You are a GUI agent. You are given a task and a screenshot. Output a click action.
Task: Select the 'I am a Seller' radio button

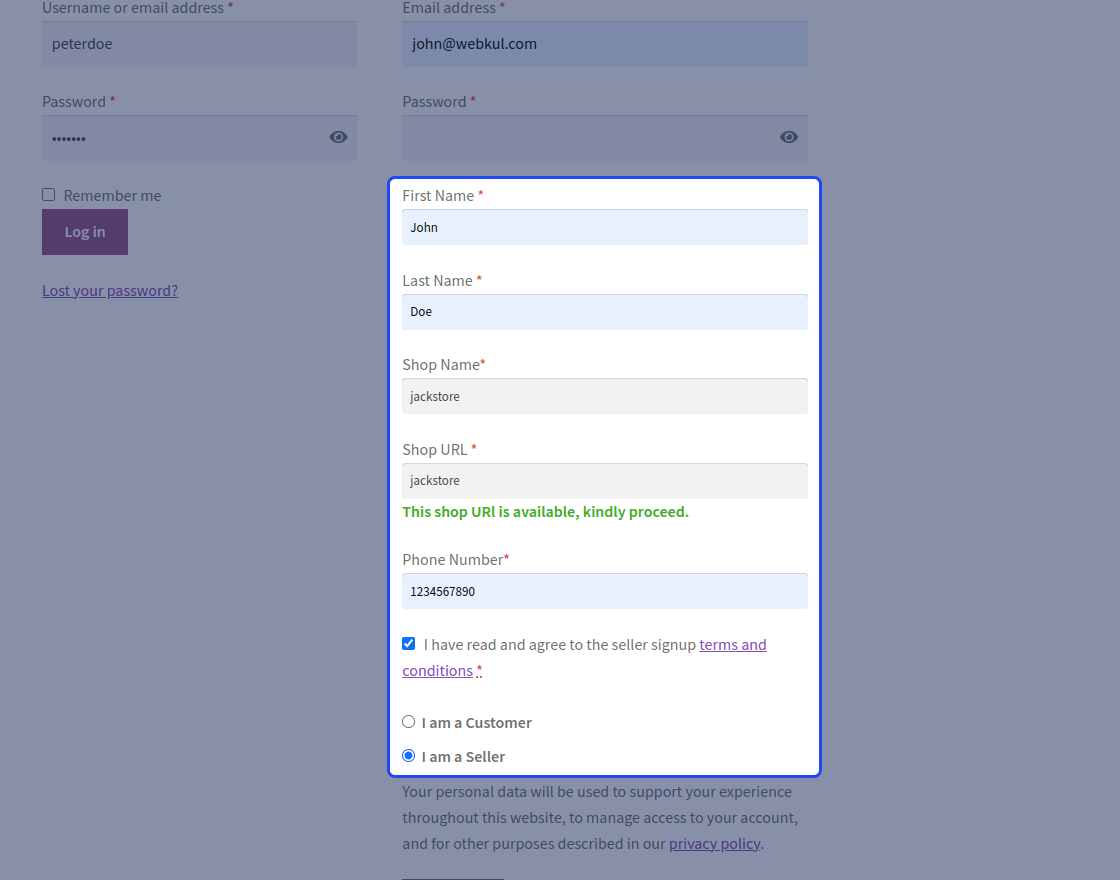point(408,755)
